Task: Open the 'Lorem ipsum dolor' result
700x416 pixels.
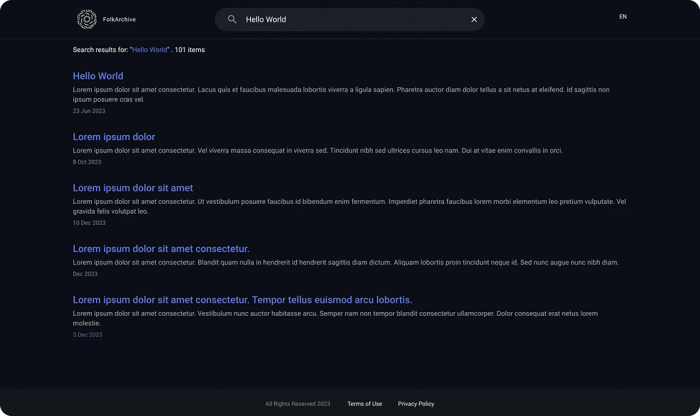Action: click(114, 137)
